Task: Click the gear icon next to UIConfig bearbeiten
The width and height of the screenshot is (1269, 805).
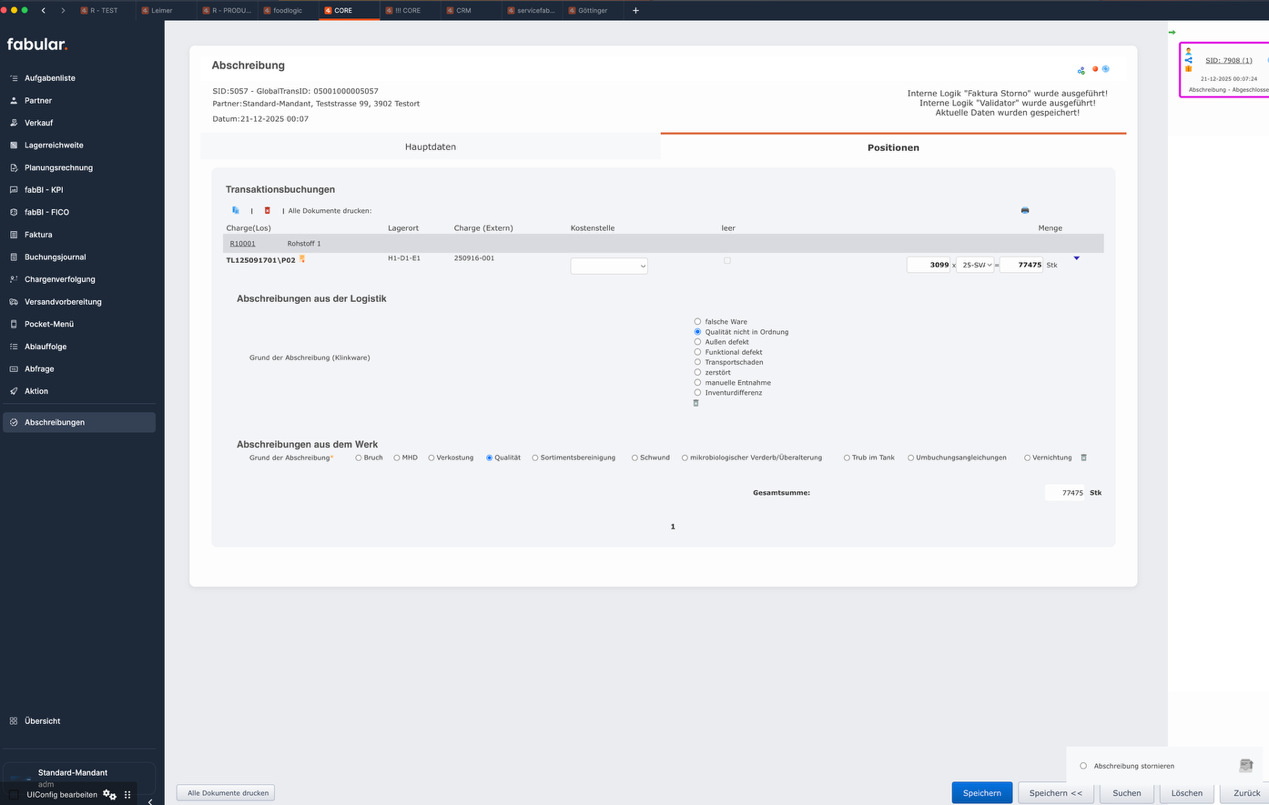Action: (x=108, y=793)
